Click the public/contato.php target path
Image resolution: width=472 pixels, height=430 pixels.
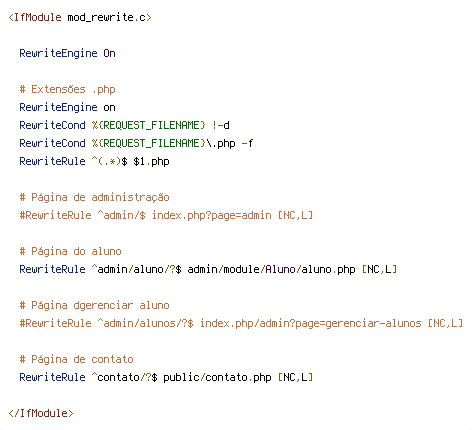point(217,377)
